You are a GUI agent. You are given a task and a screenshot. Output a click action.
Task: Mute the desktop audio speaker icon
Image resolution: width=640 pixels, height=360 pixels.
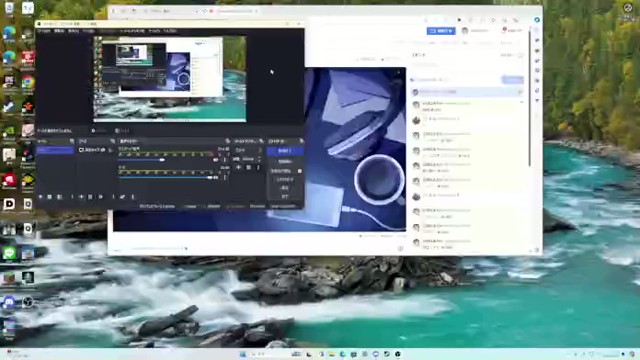216,160
